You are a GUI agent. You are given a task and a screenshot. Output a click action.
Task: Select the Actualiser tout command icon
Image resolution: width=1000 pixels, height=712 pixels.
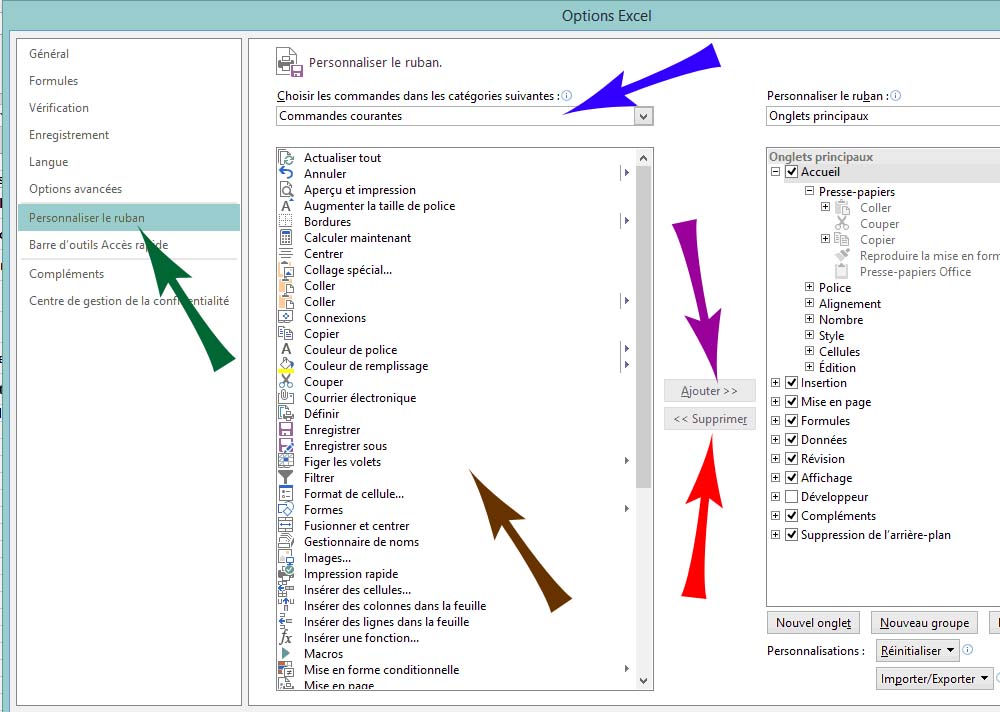click(x=286, y=158)
